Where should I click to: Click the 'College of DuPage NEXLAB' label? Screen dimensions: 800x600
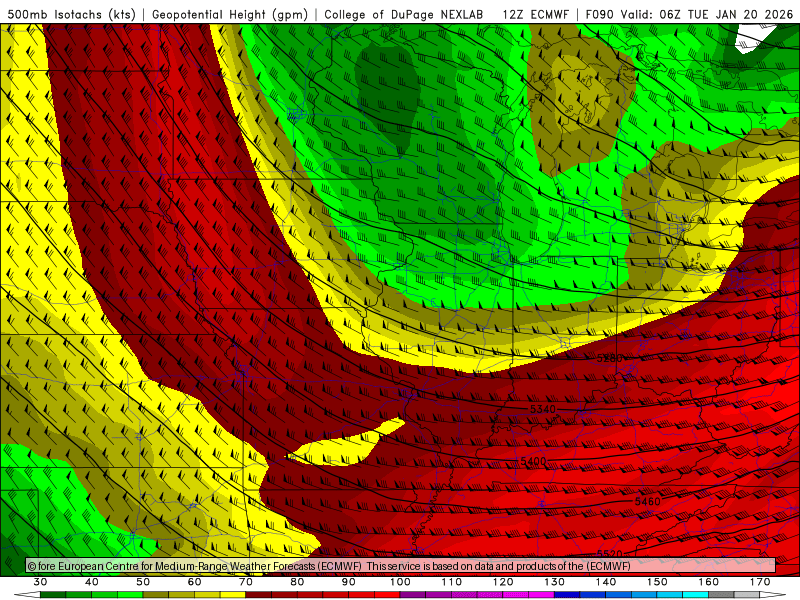(x=404, y=14)
